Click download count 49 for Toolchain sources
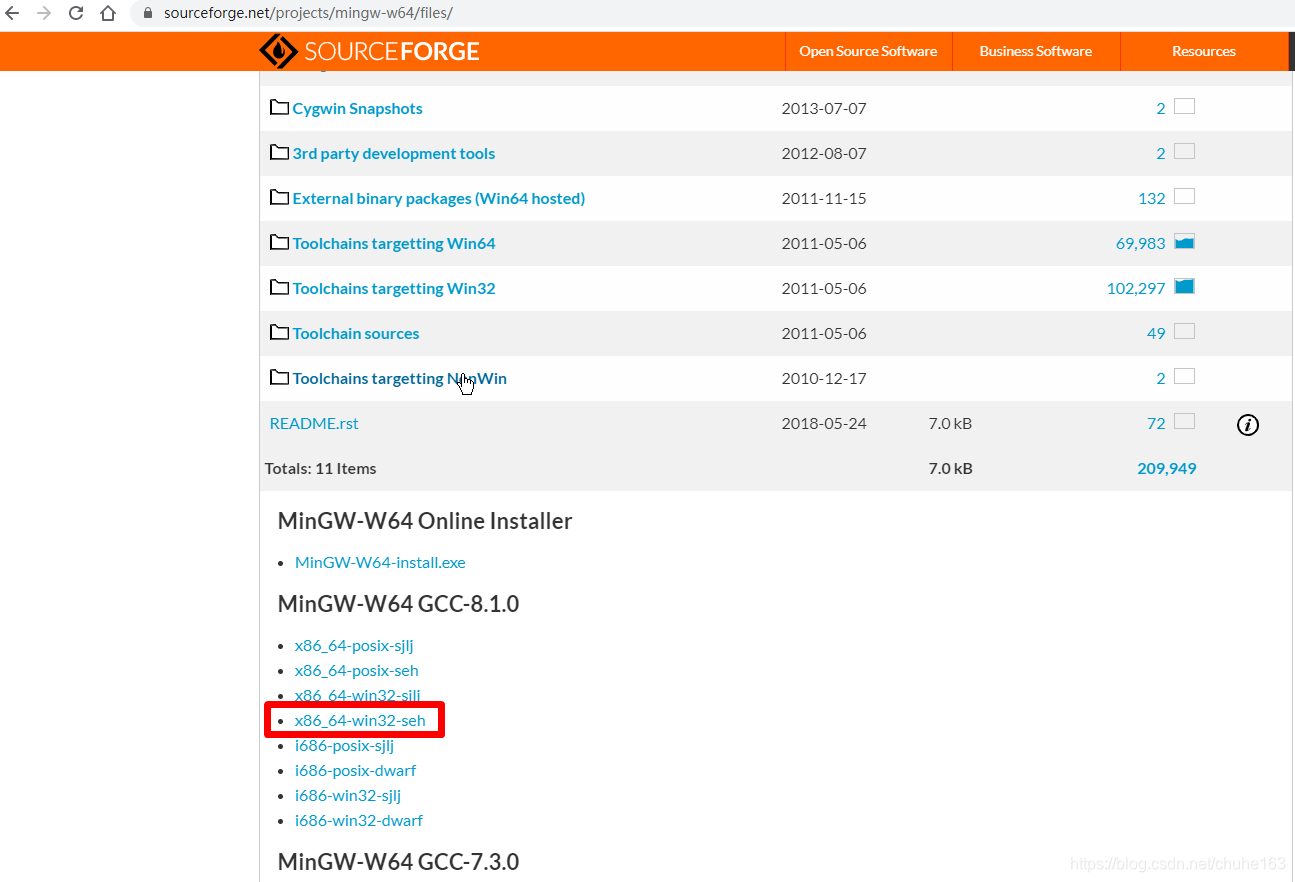 (1156, 333)
